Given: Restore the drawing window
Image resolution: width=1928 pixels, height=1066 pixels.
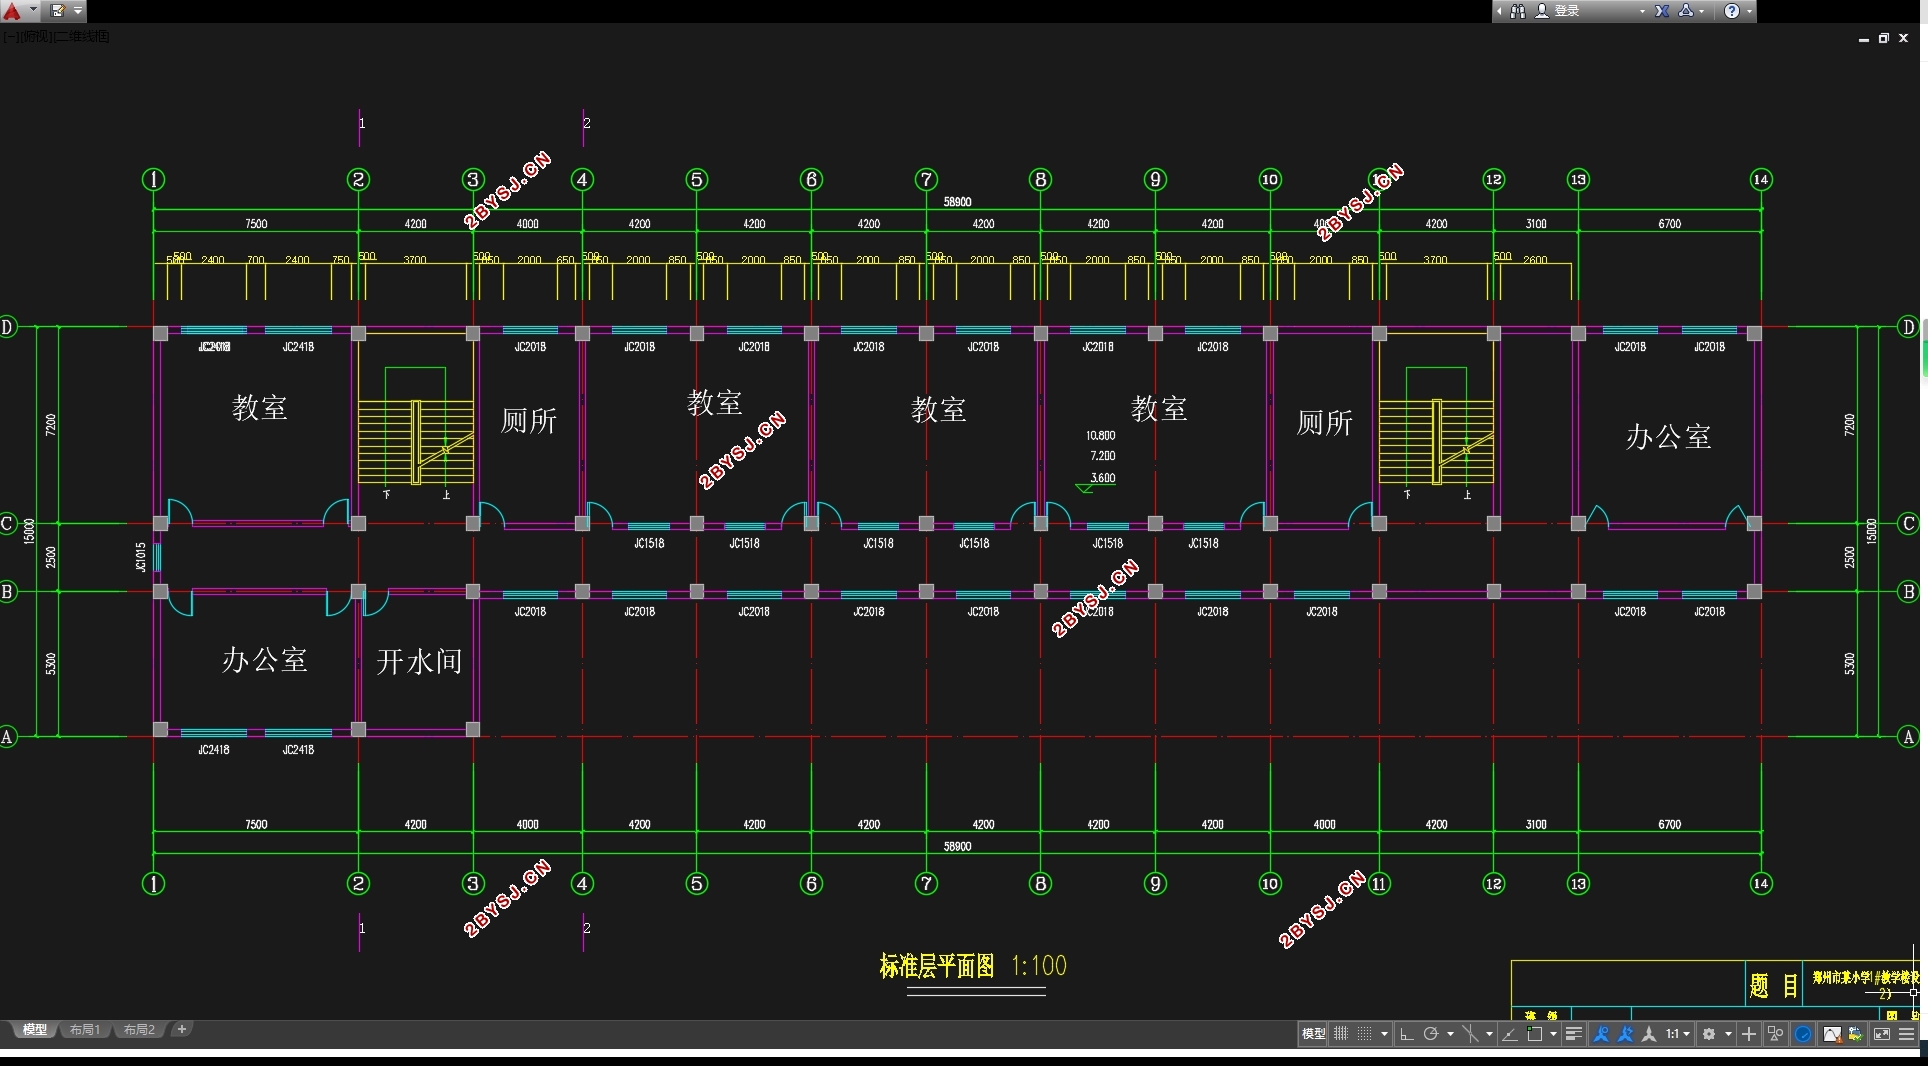Looking at the screenshot, I should point(1884,38).
